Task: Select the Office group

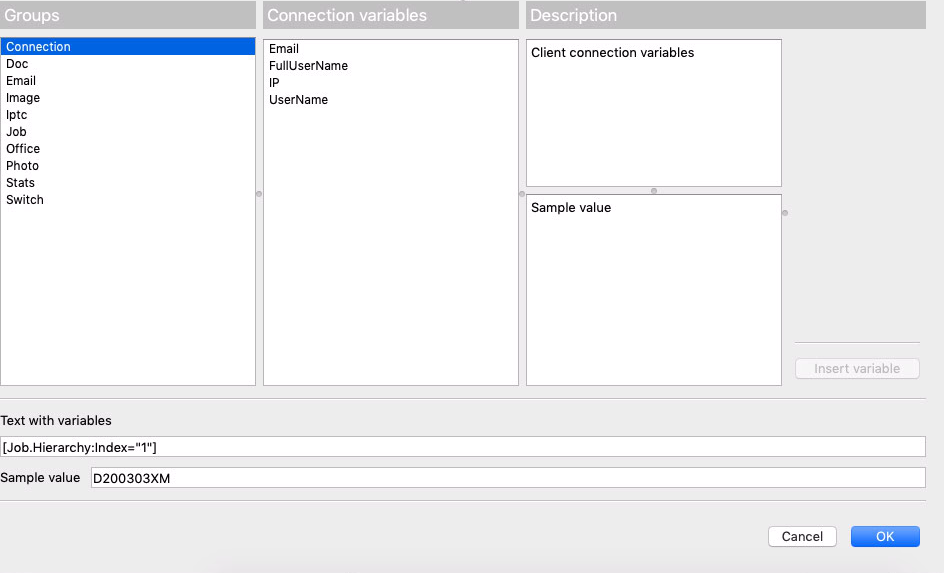Action: tap(23, 149)
